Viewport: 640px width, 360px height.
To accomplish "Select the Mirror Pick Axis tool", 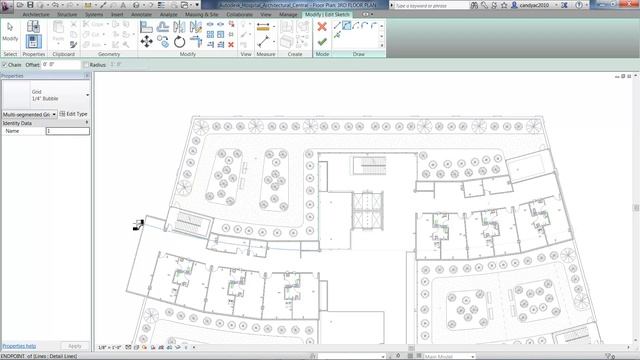I will click(x=179, y=27).
